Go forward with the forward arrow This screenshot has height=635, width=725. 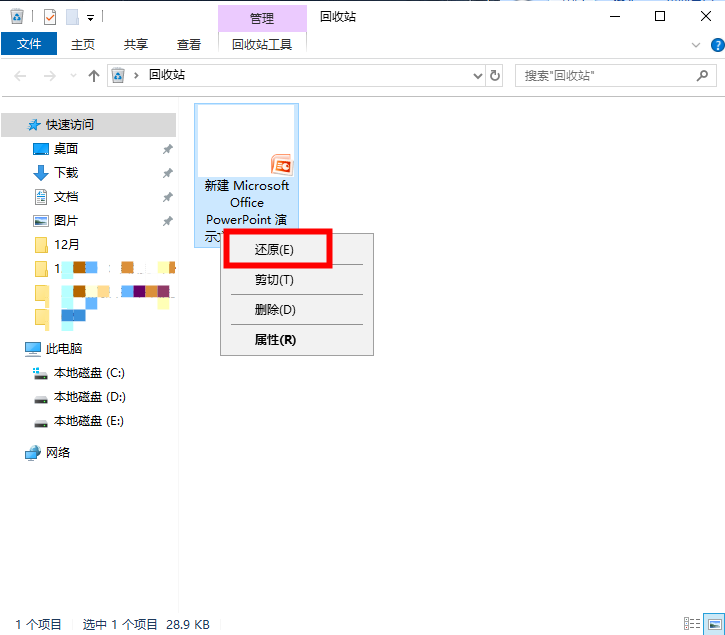pyautogui.click(x=49, y=75)
